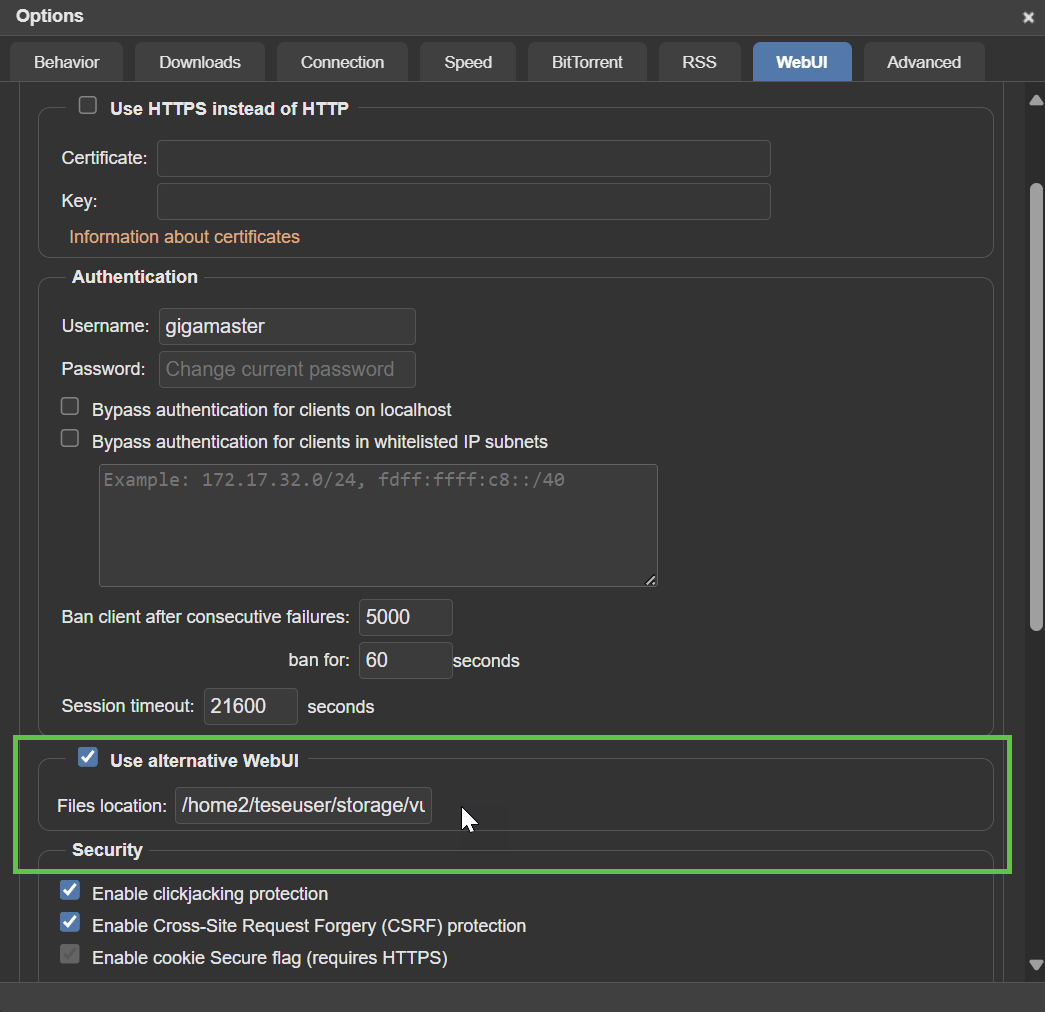Click the Certificate input field

pos(464,158)
